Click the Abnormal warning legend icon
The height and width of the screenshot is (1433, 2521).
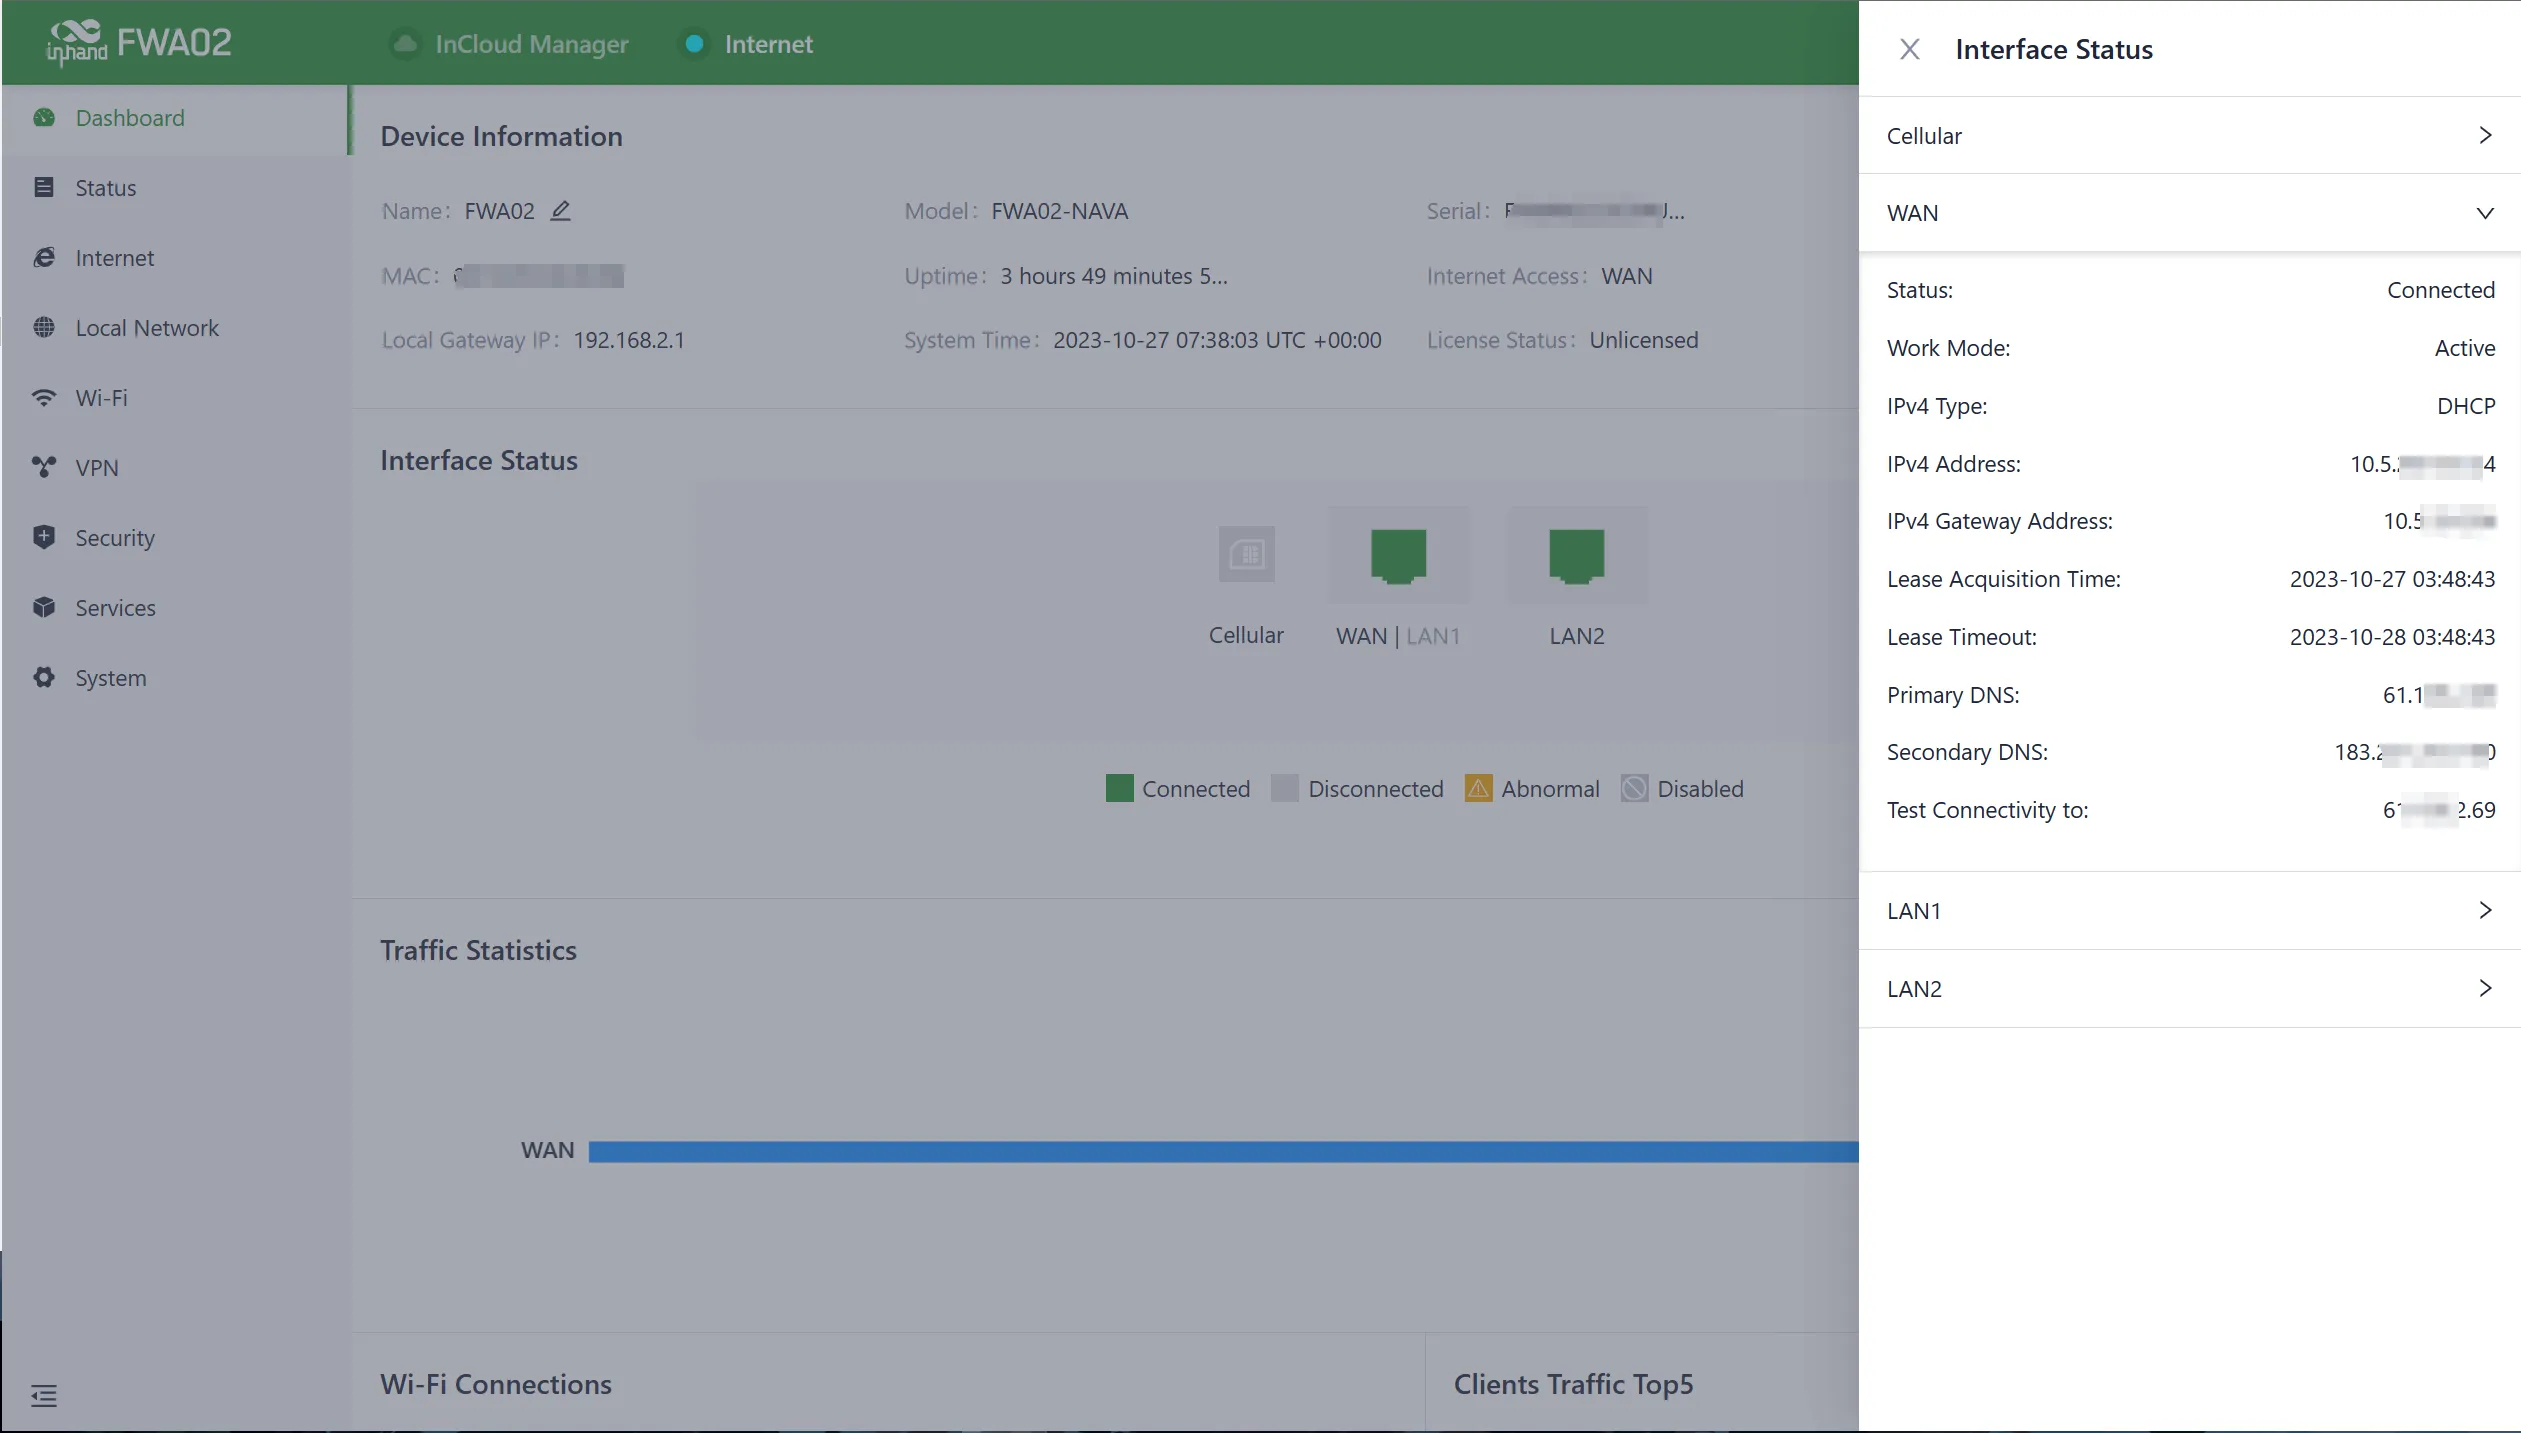1478,788
